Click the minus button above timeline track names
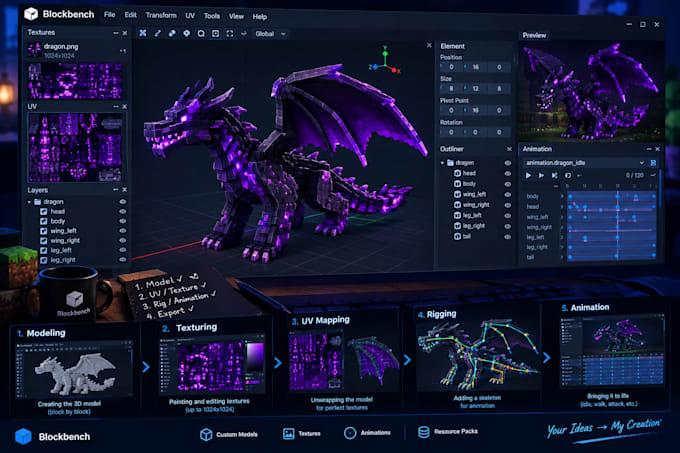The image size is (680, 453). 556,186
